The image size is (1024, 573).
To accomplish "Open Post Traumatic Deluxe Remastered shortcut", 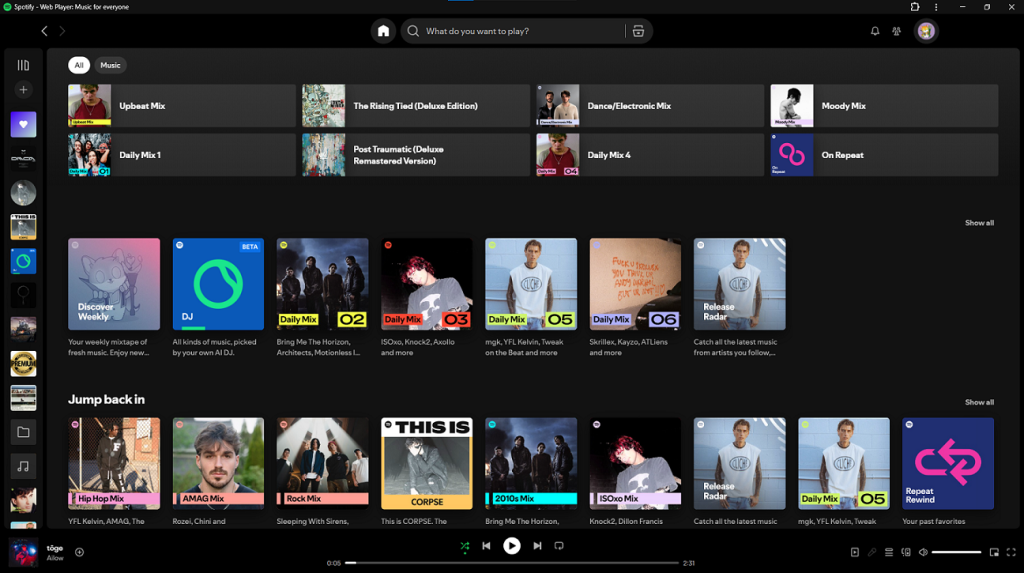I will pyautogui.click(x=416, y=155).
